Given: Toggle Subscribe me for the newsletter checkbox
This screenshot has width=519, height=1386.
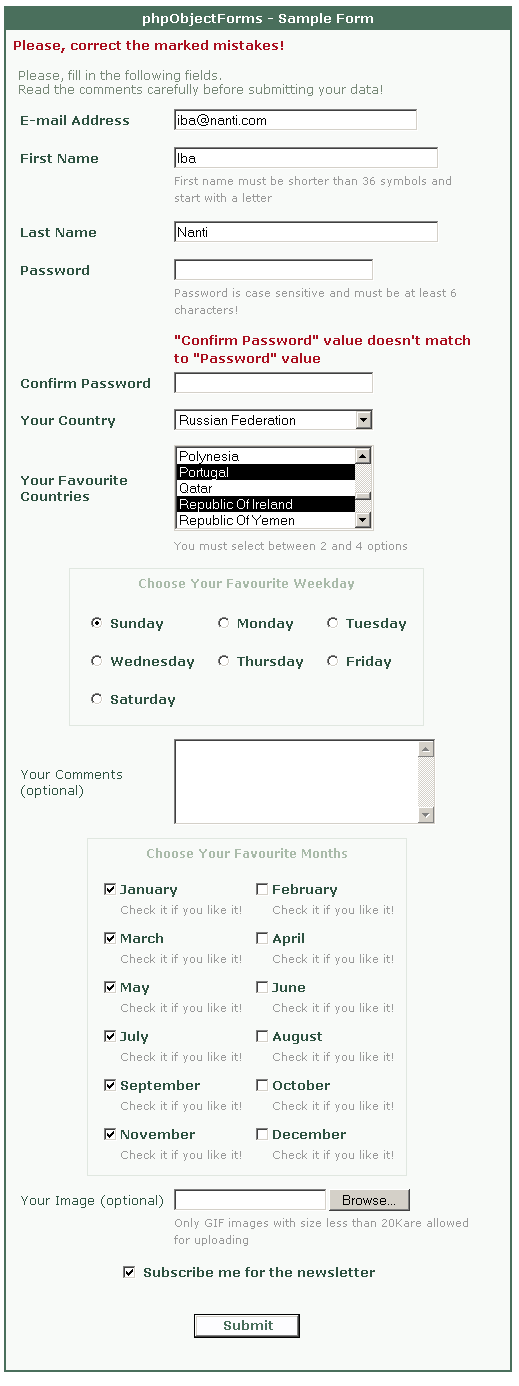Looking at the screenshot, I should (x=129, y=1272).
